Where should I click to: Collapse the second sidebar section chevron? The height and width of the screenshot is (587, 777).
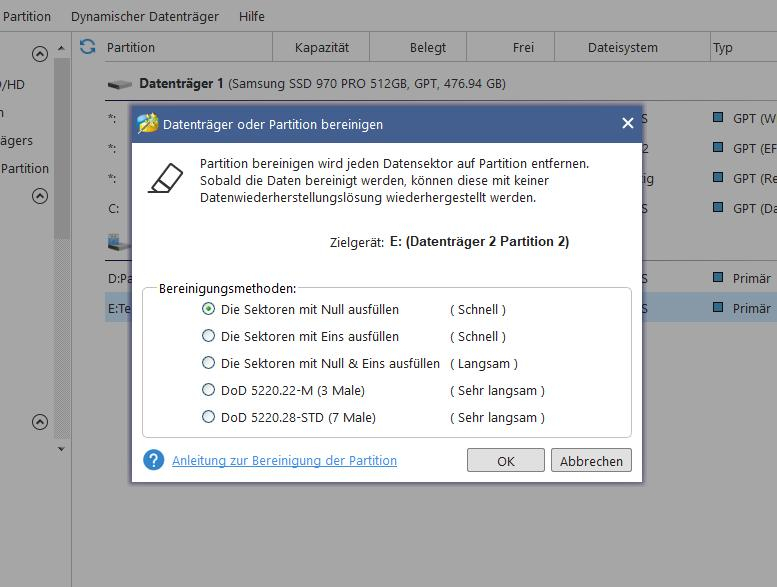[x=40, y=196]
